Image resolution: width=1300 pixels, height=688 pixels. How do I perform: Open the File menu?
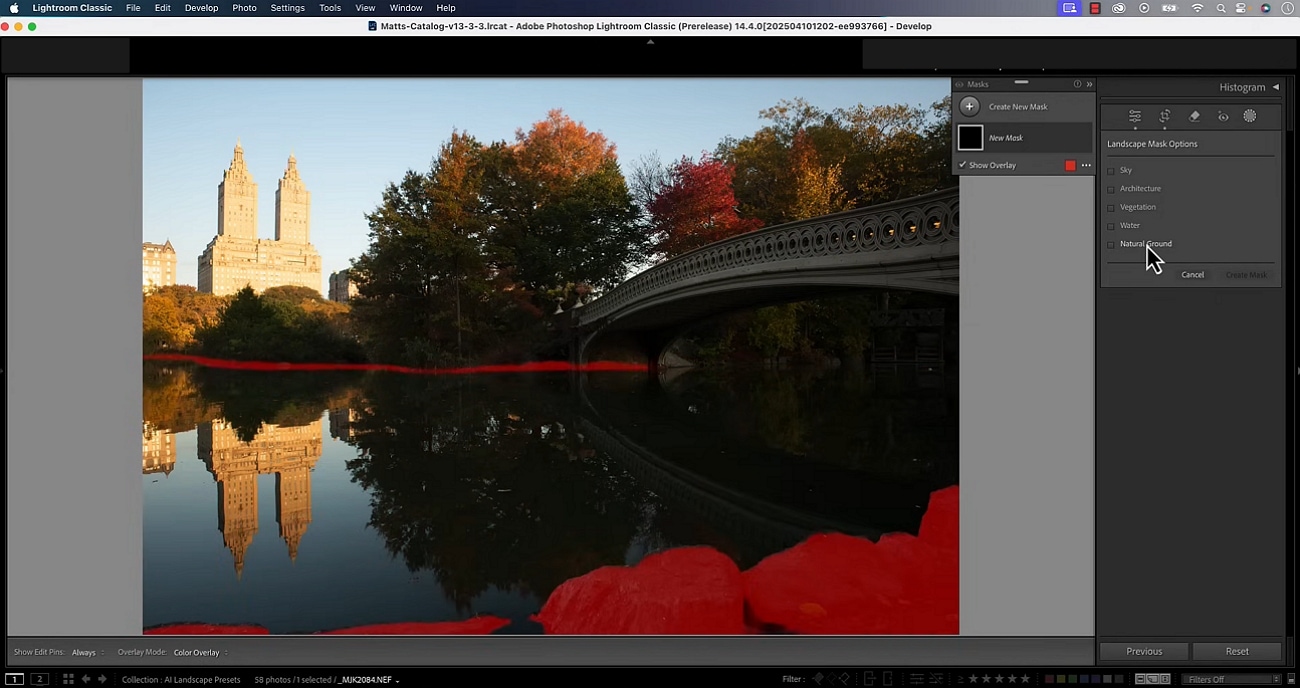tap(133, 8)
